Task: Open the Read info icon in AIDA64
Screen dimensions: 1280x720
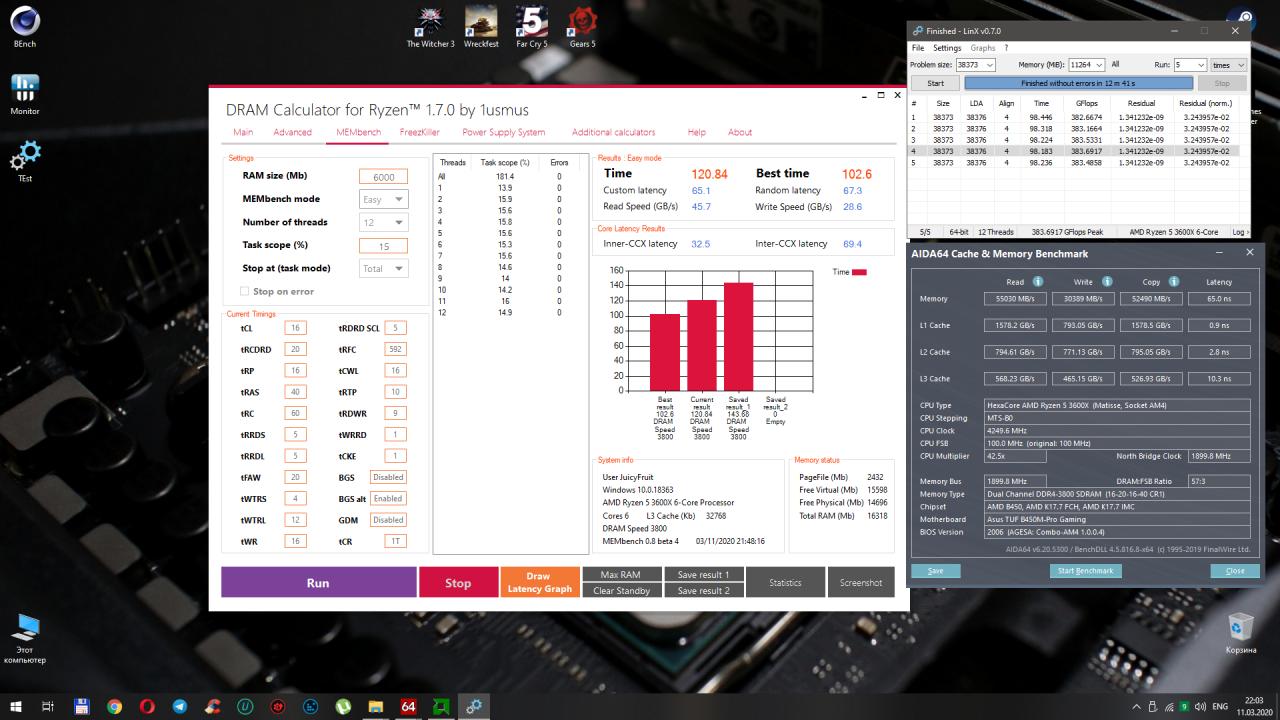Action: click(1038, 282)
